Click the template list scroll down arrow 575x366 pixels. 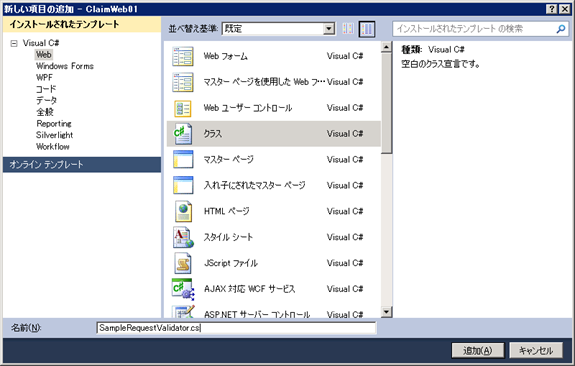pos(386,312)
